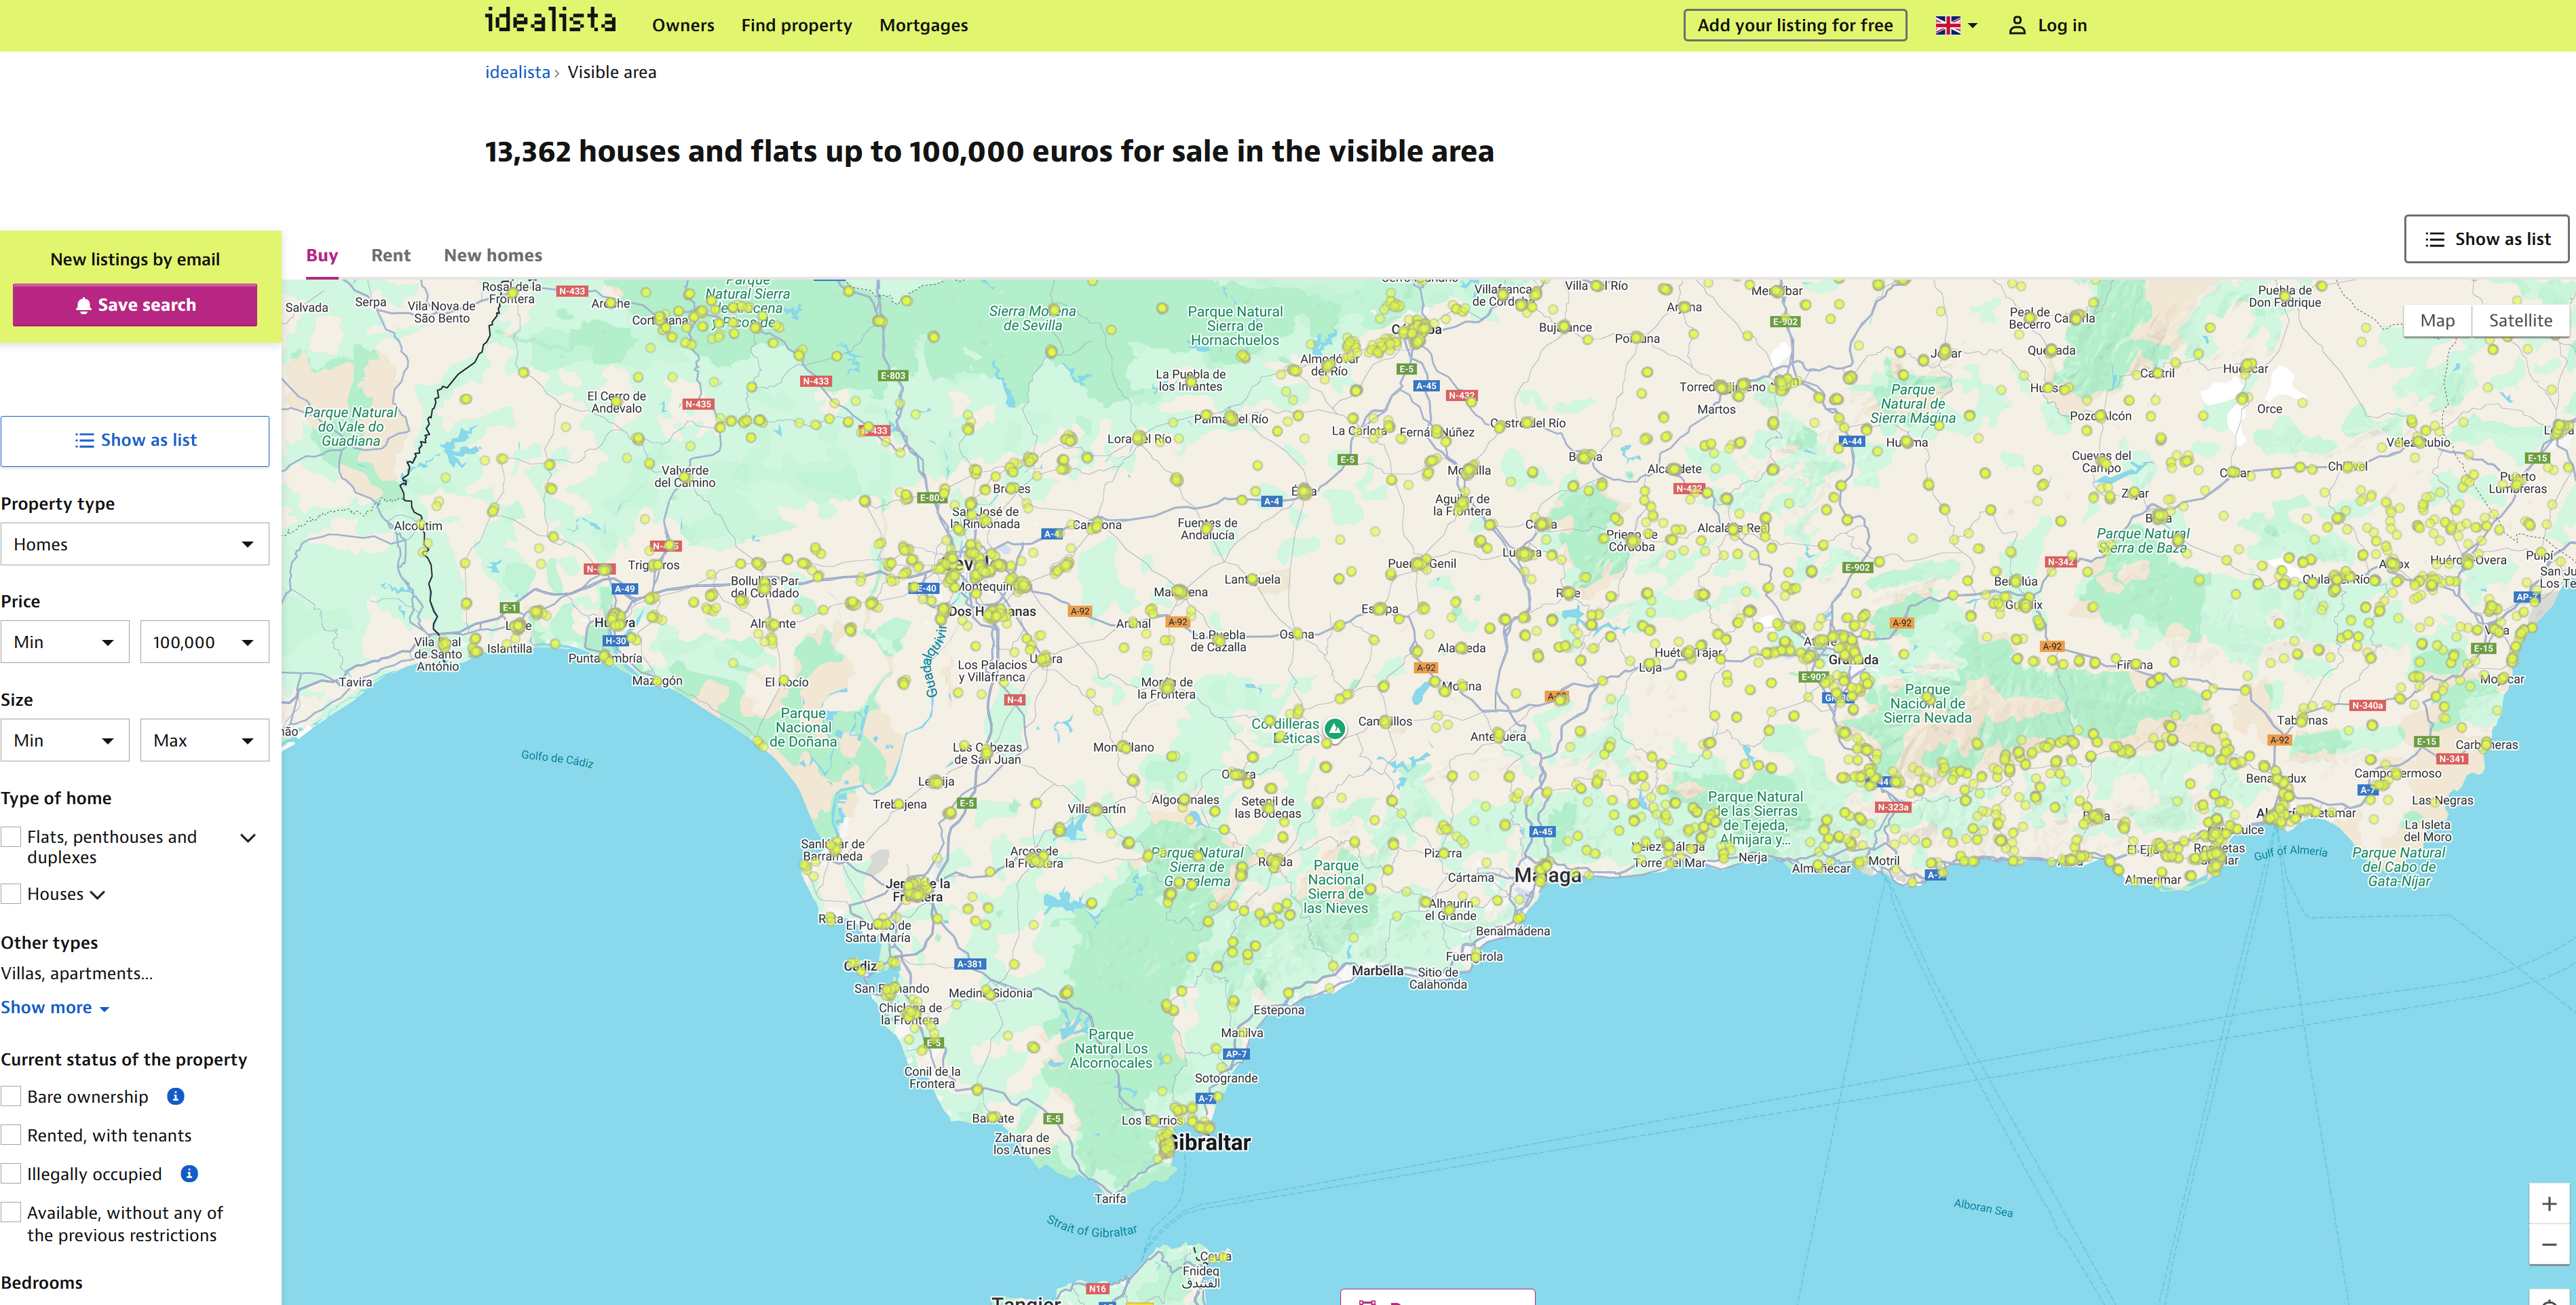Open the Mortgages menu item
Screen dimensions: 2576x1305
(923, 26)
